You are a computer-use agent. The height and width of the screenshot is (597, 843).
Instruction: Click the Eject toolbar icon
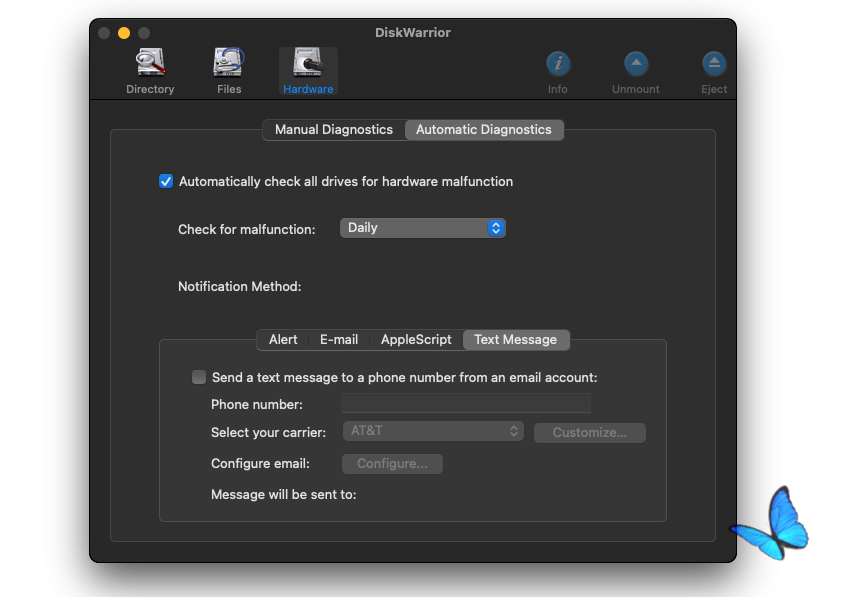click(x=714, y=72)
